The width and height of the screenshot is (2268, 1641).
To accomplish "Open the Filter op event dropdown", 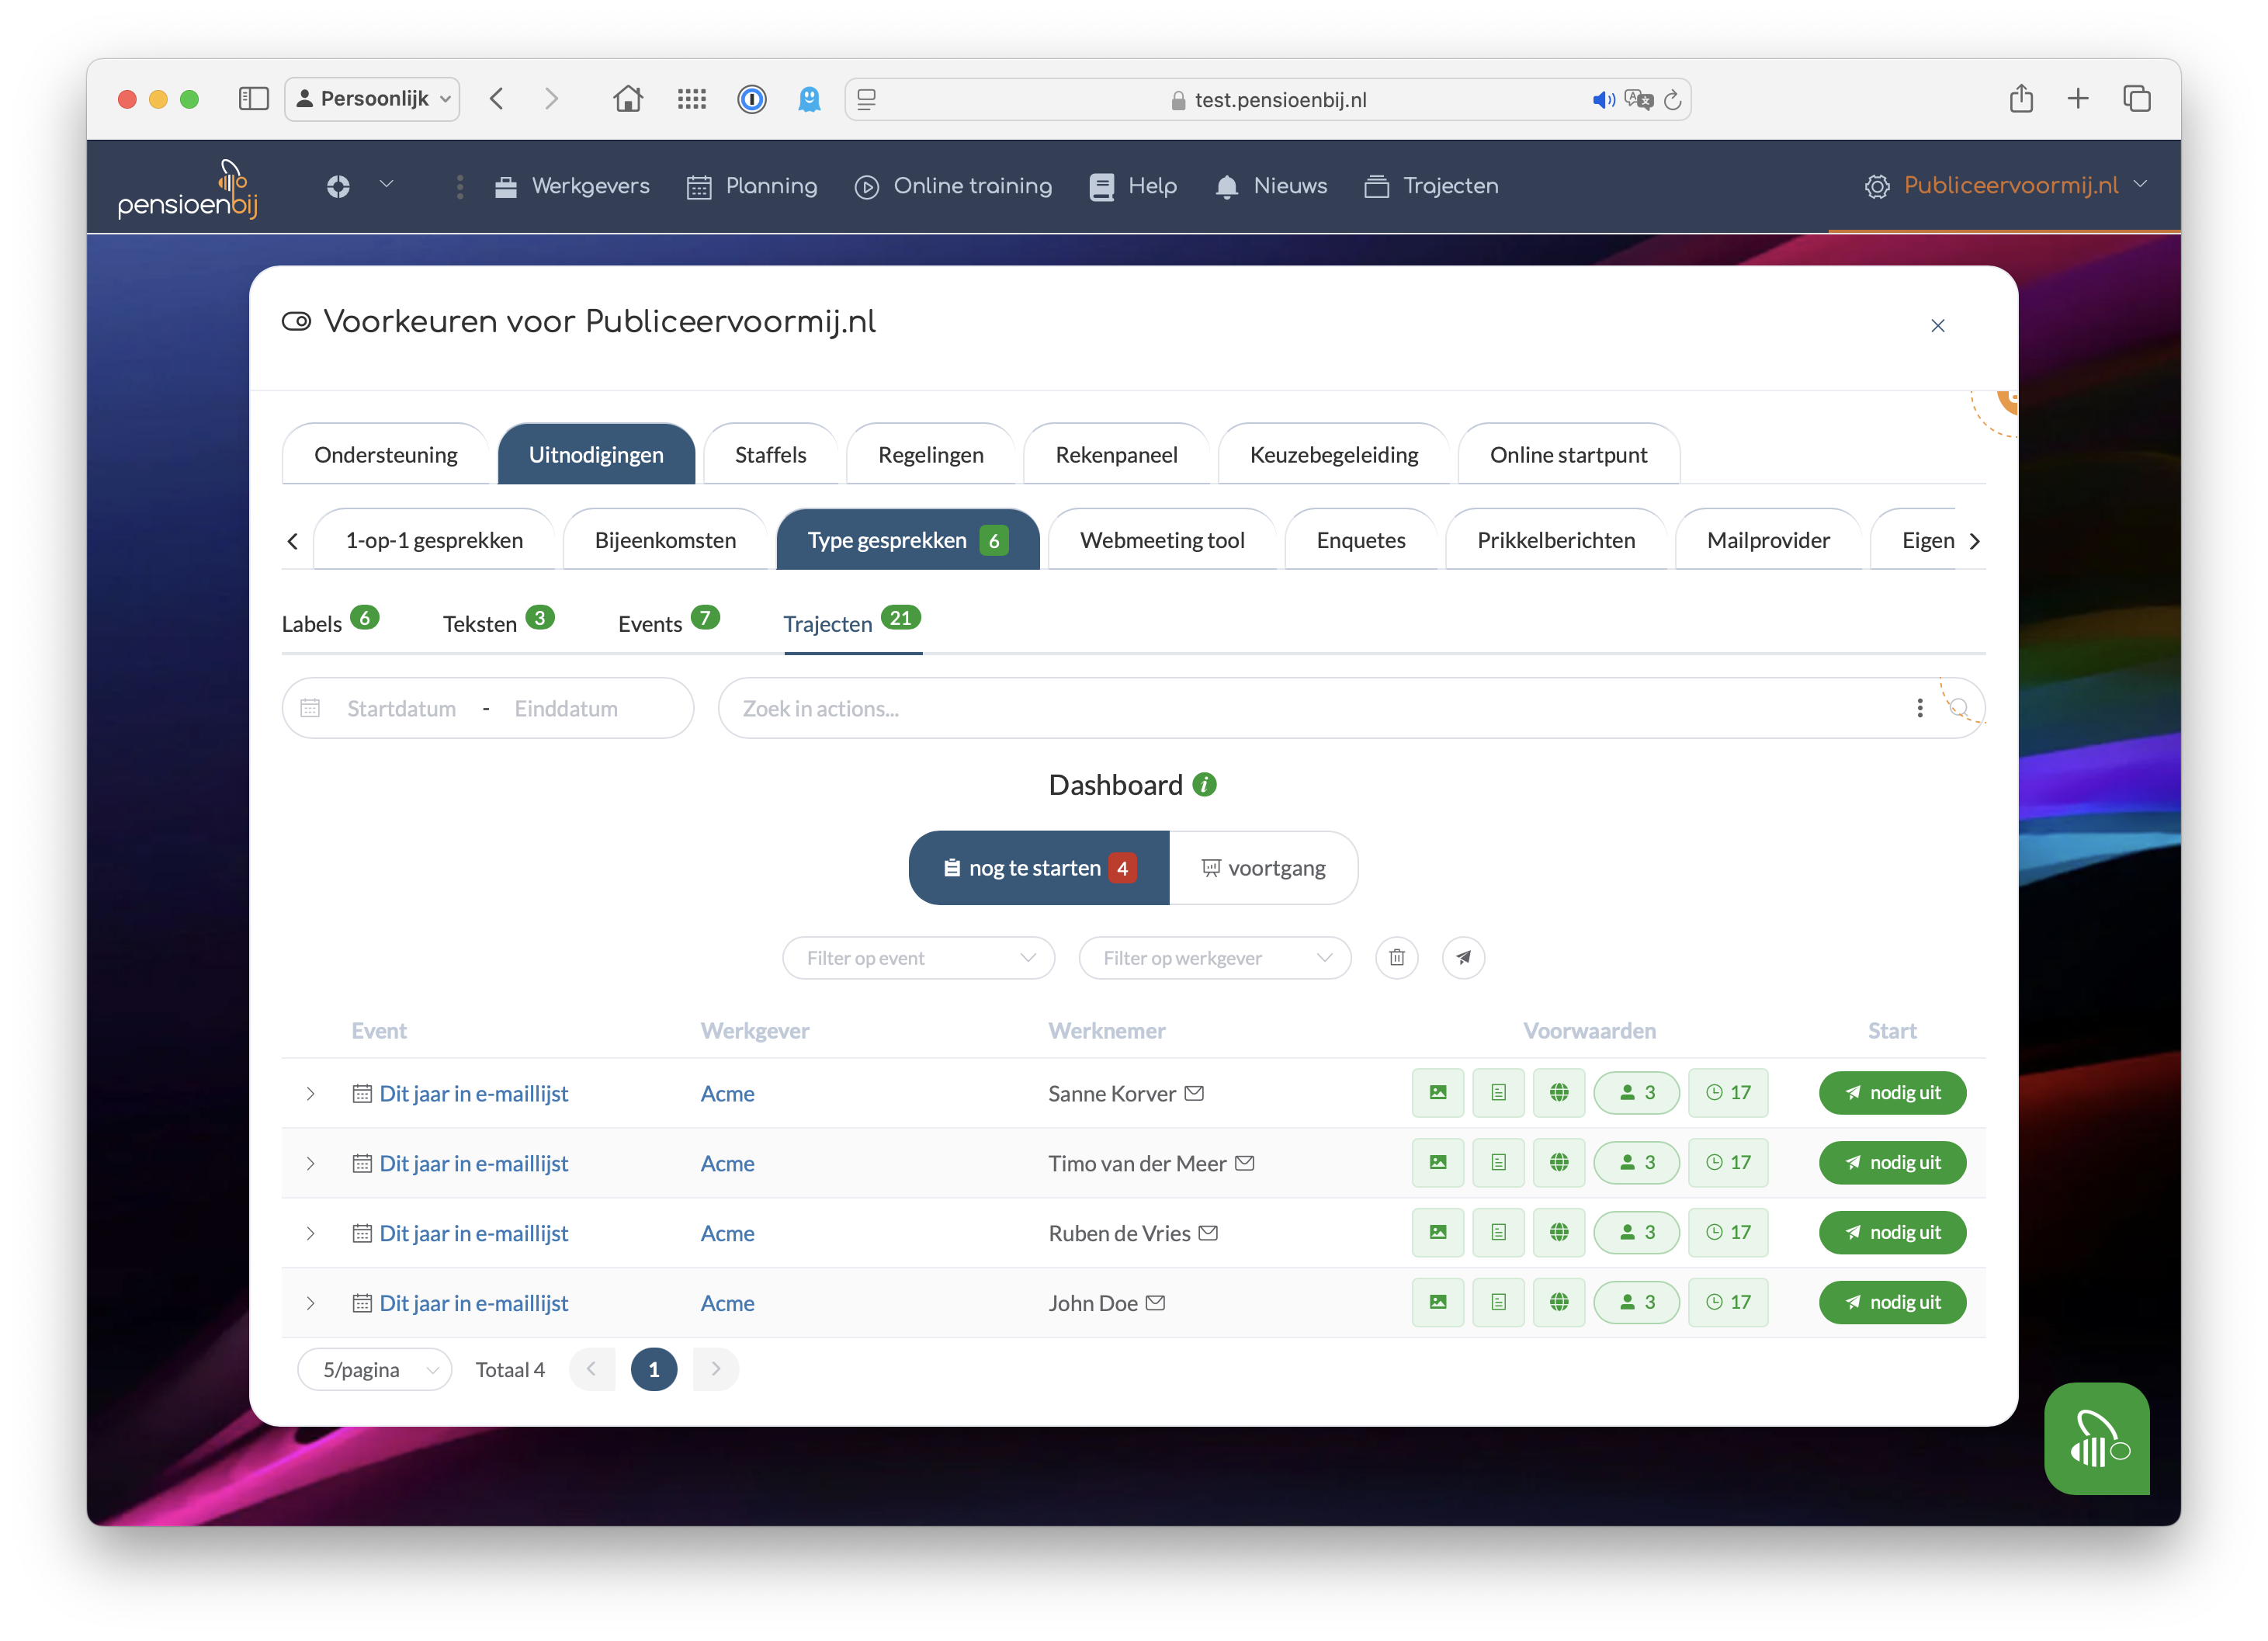I will (918, 958).
